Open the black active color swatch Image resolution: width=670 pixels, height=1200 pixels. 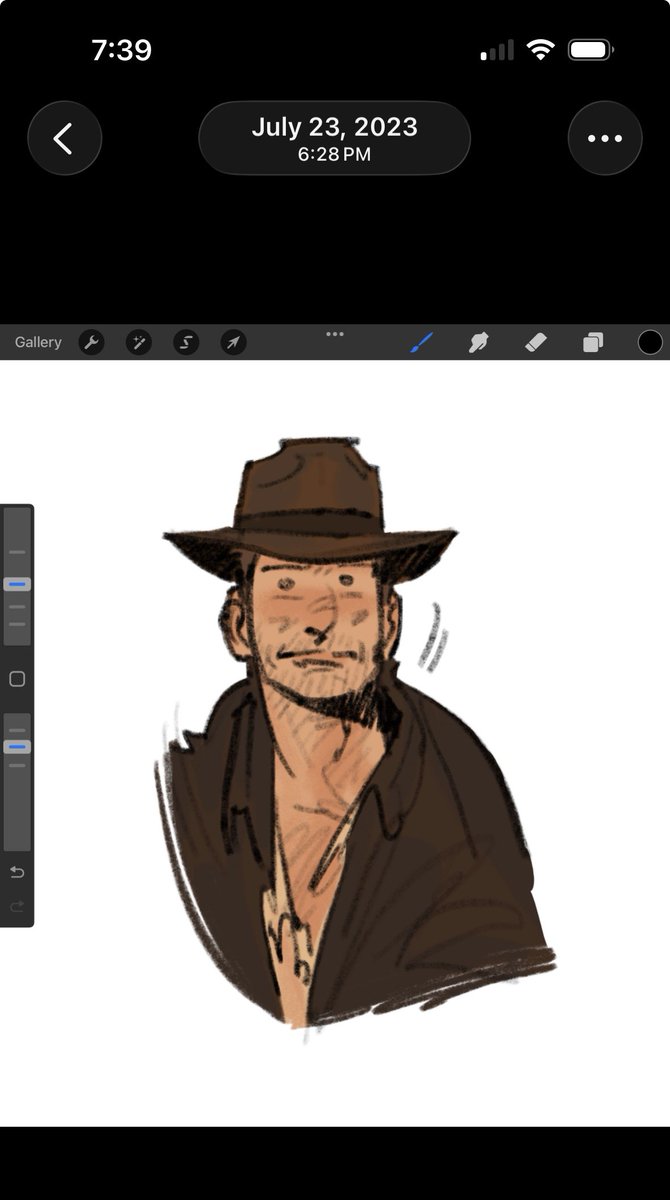pyautogui.click(x=650, y=343)
